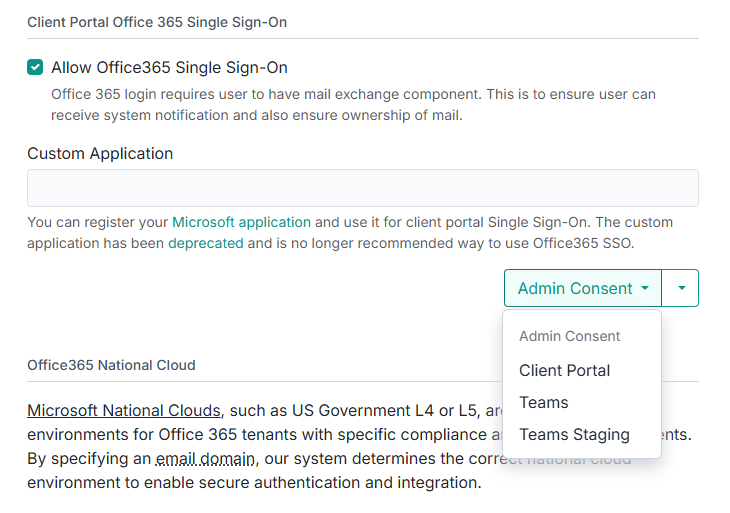
Task: Select Client Portal from the dropdown menu
Action: [564, 370]
